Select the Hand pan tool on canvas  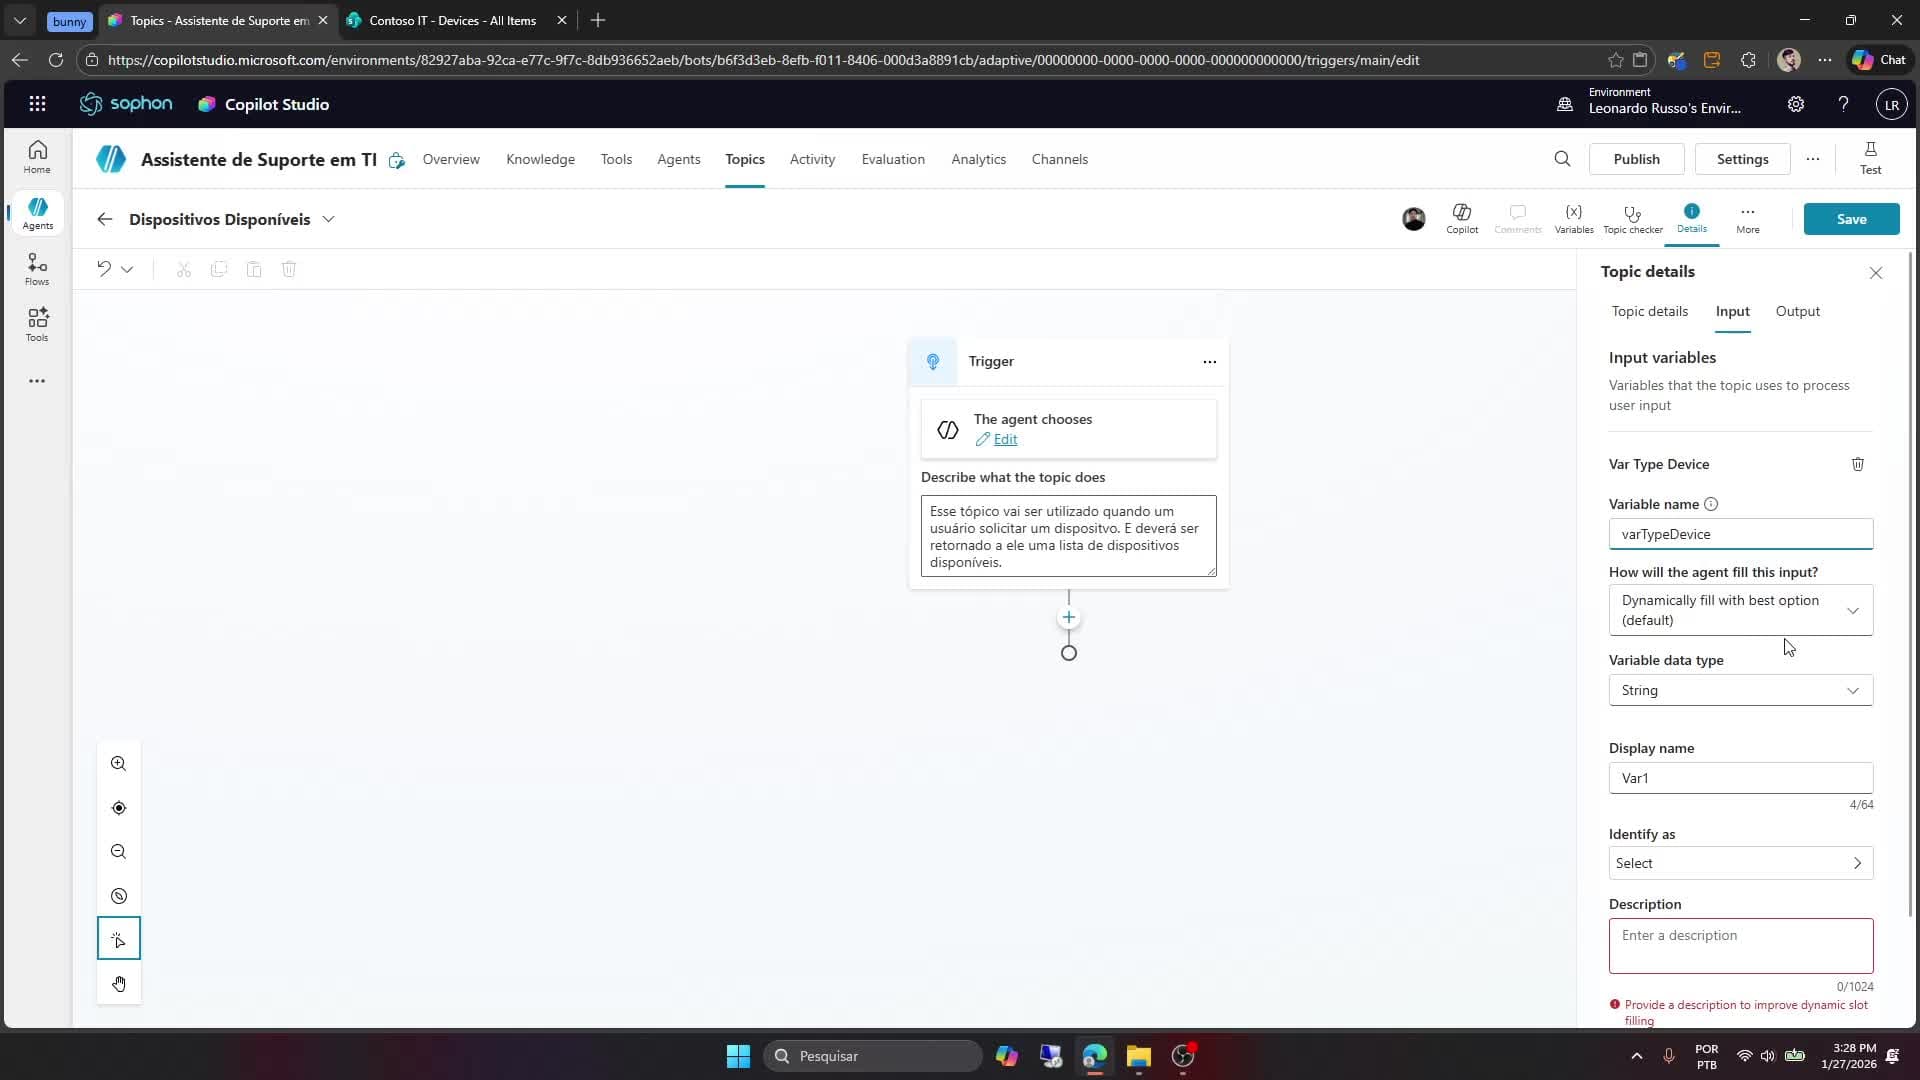coord(119,983)
